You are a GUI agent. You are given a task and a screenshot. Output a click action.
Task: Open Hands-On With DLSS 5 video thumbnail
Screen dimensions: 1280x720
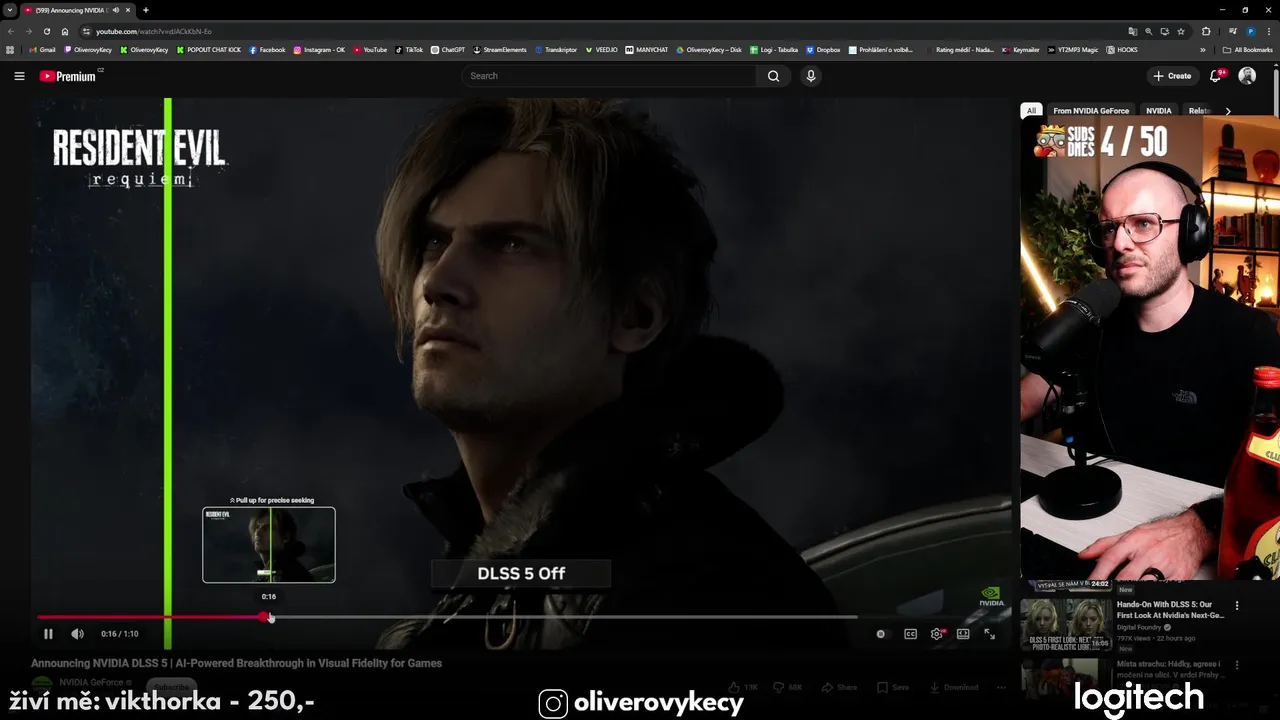[x=1066, y=625]
